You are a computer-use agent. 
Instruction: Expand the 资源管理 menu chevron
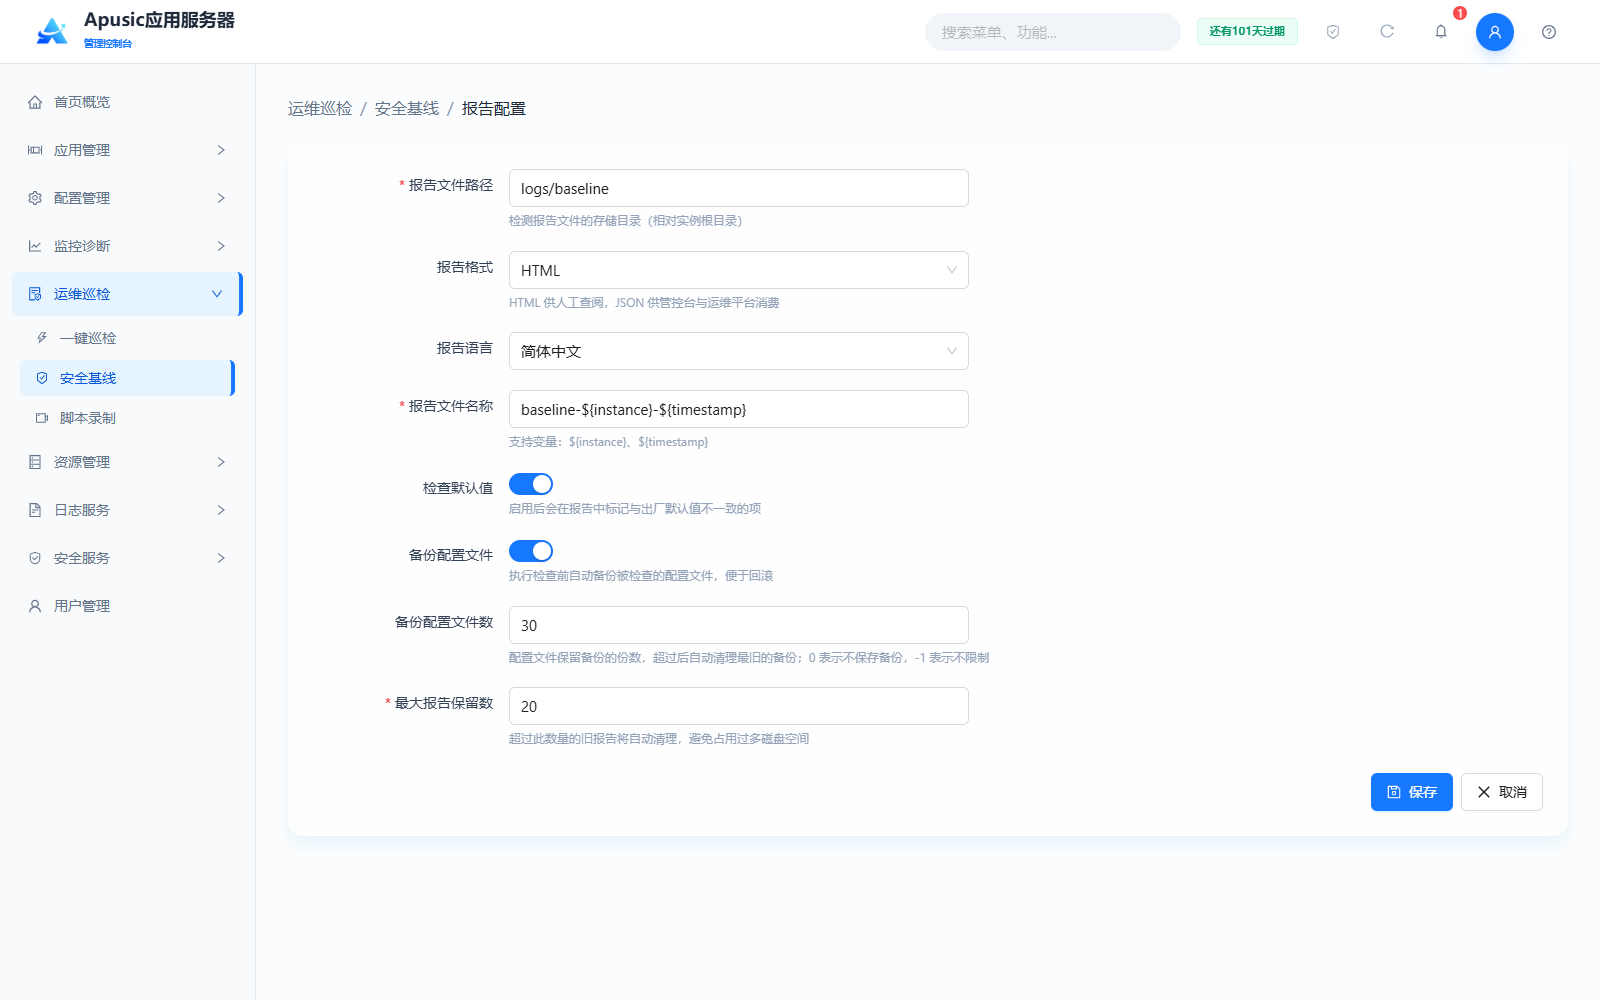[x=221, y=462]
